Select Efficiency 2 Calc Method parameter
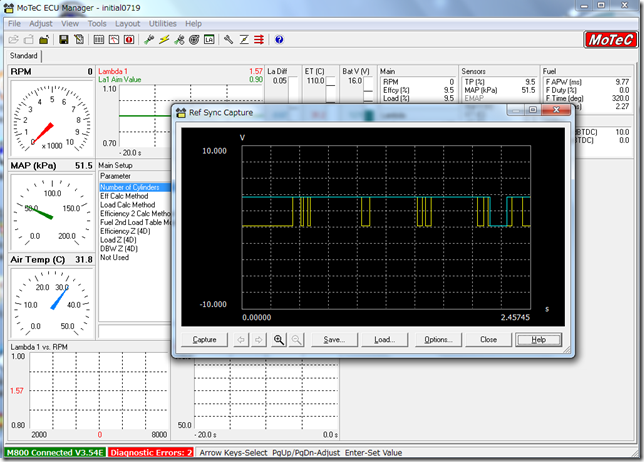 (135, 214)
